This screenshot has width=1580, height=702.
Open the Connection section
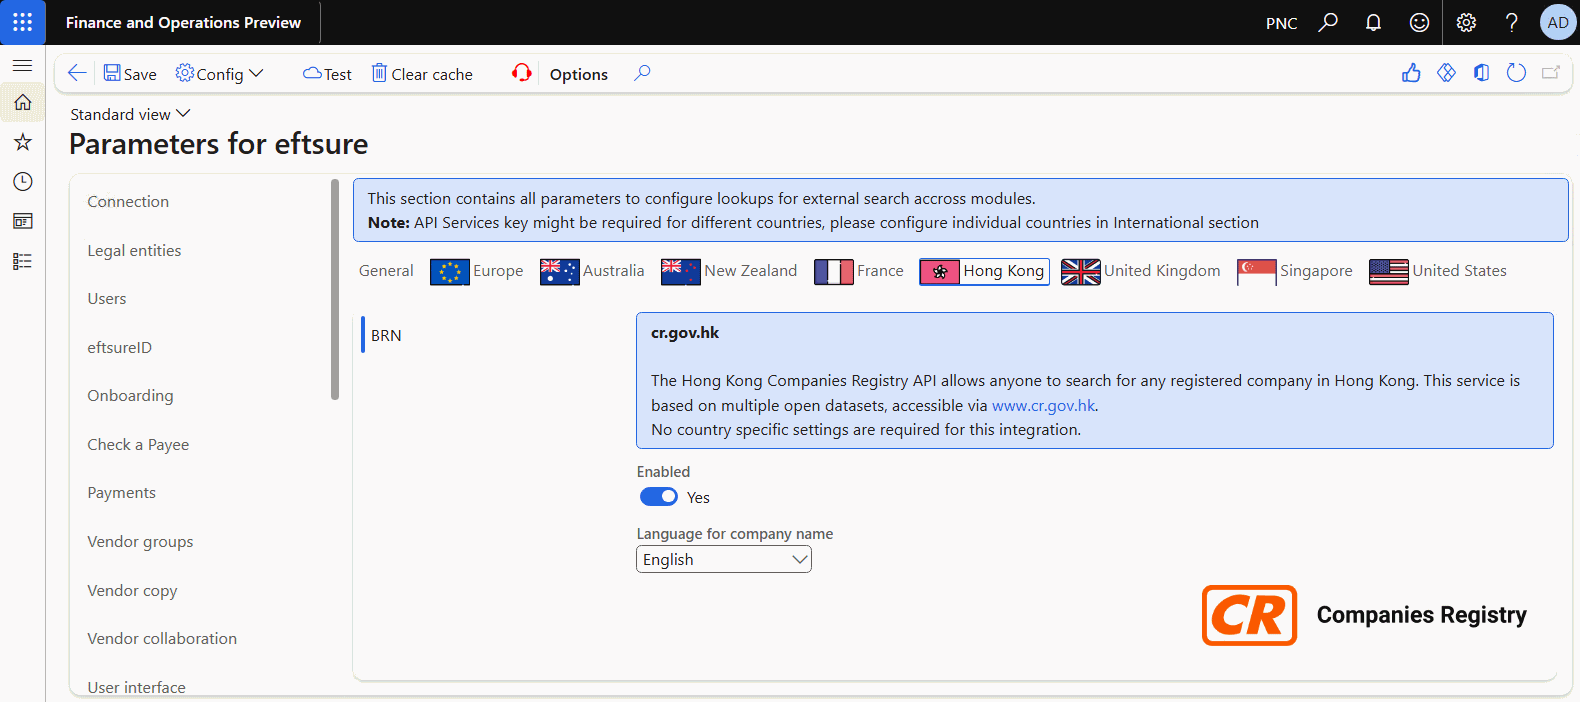(x=128, y=201)
